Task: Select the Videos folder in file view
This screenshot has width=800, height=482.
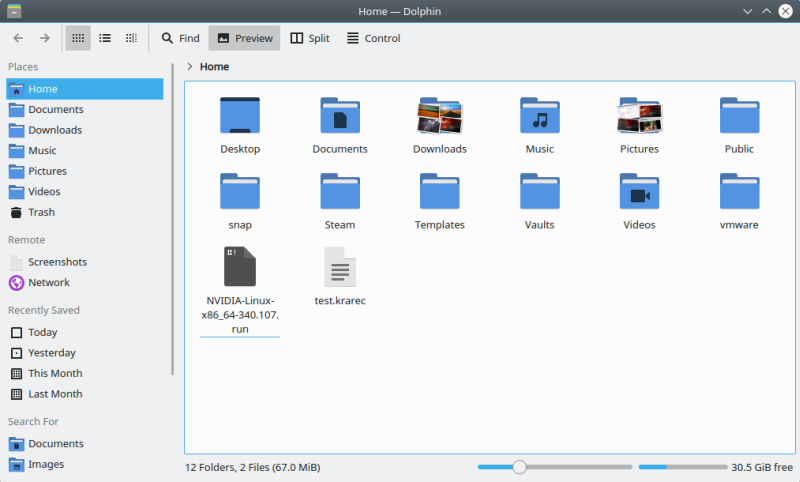Action: [639, 191]
